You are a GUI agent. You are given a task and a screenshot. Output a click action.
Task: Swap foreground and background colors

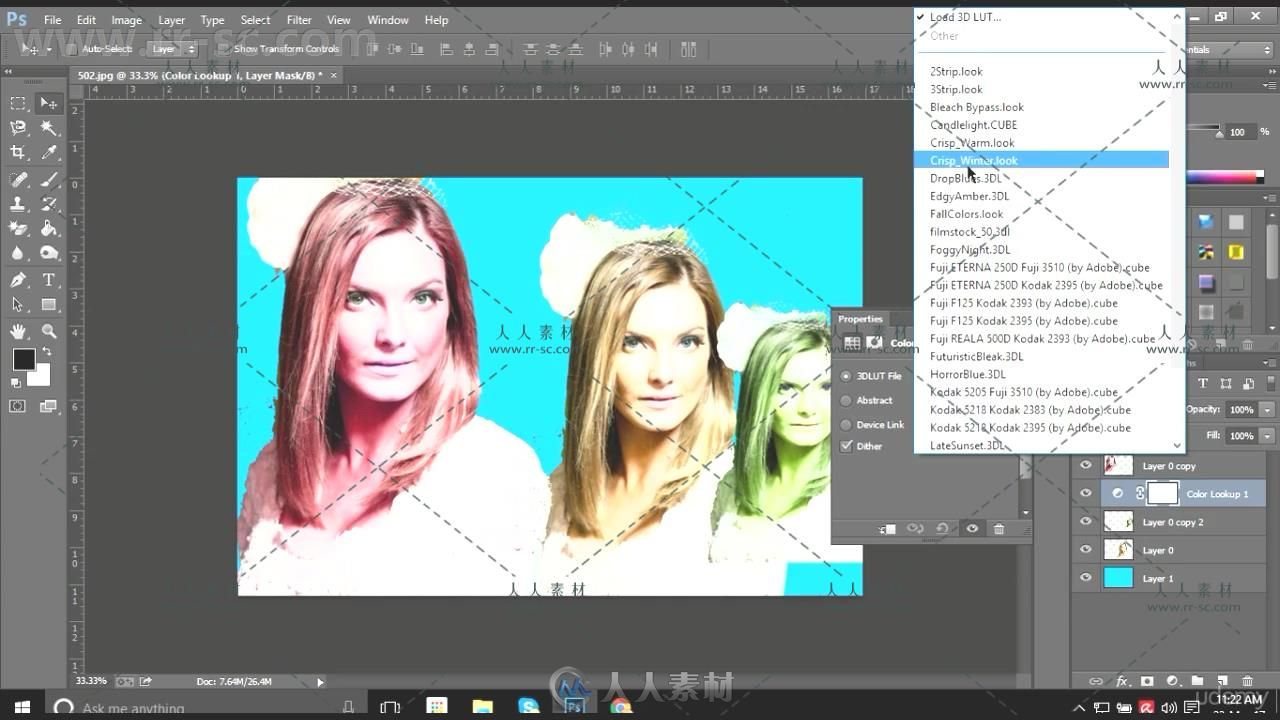(x=46, y=352)
